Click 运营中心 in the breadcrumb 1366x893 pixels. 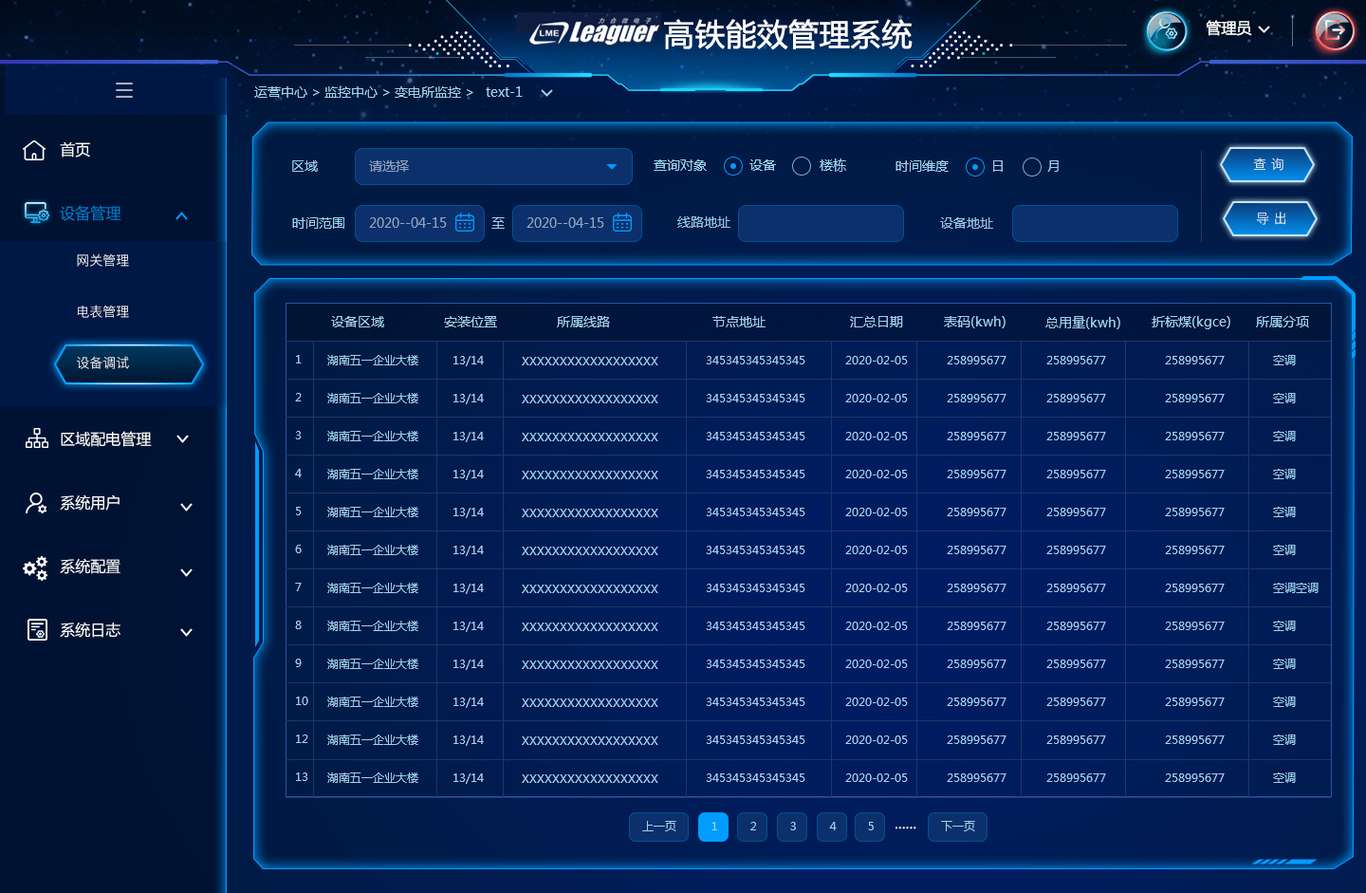281,92
